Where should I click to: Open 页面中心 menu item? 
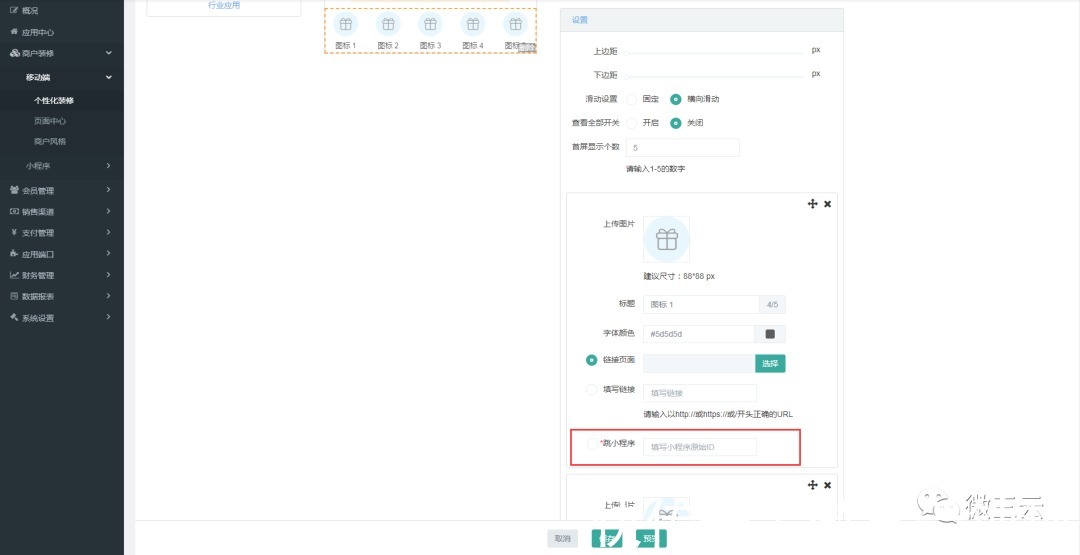pos(50,121)
